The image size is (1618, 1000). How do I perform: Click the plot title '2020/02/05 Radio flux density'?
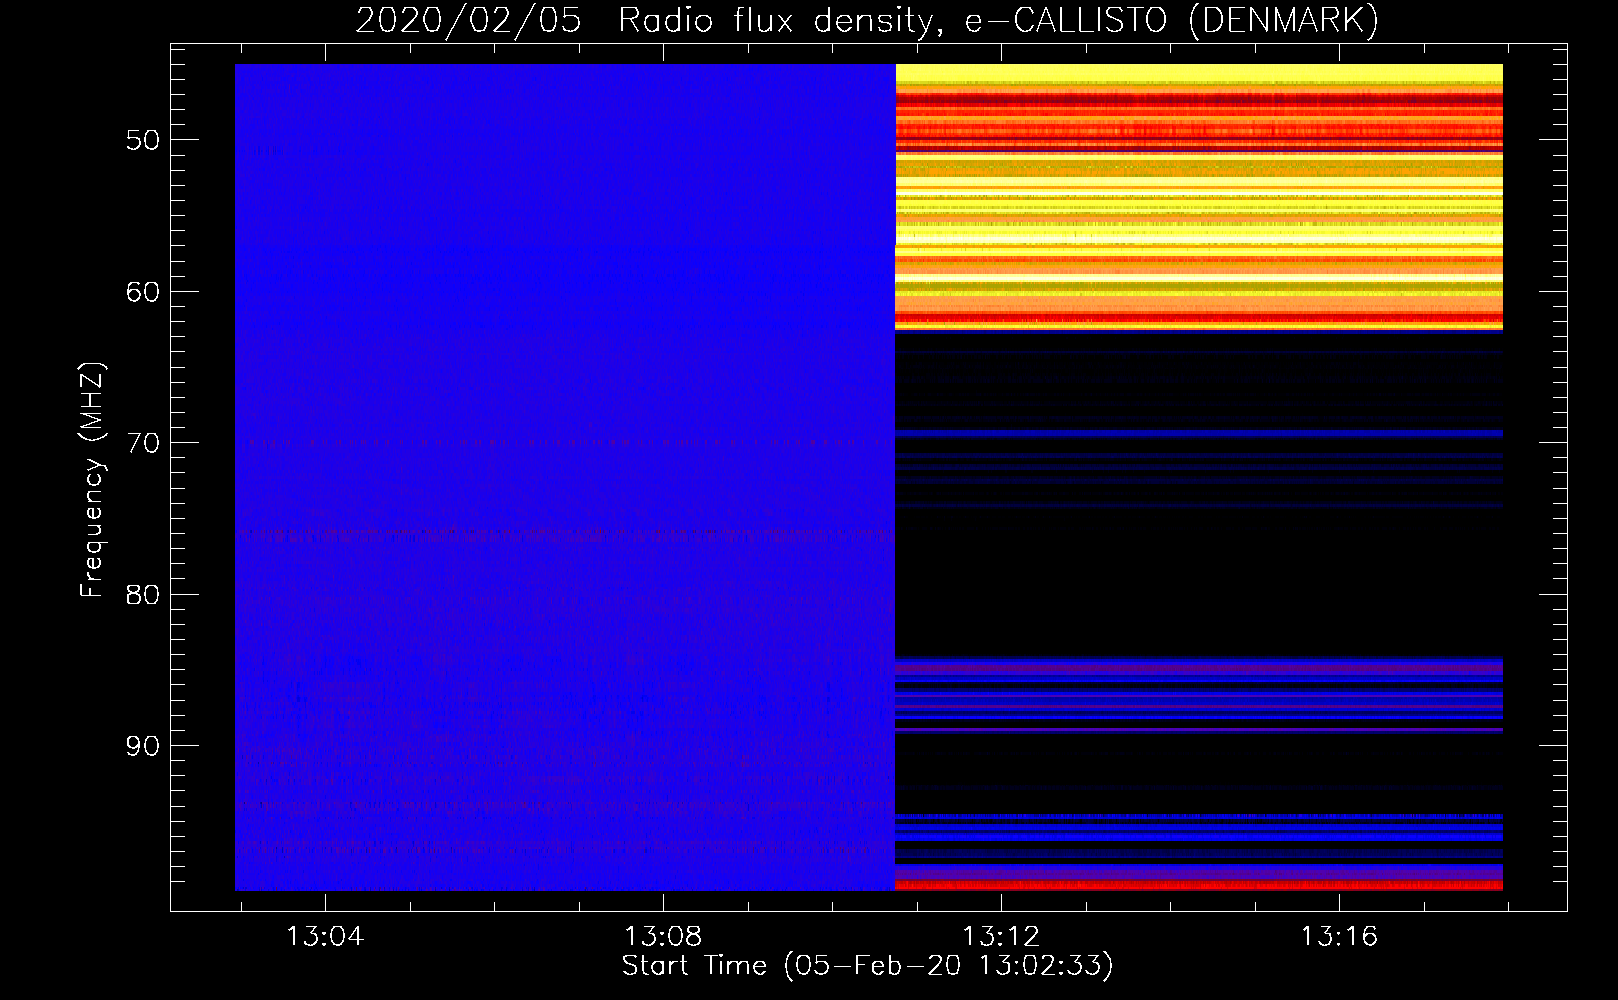[x=867, y=20]
